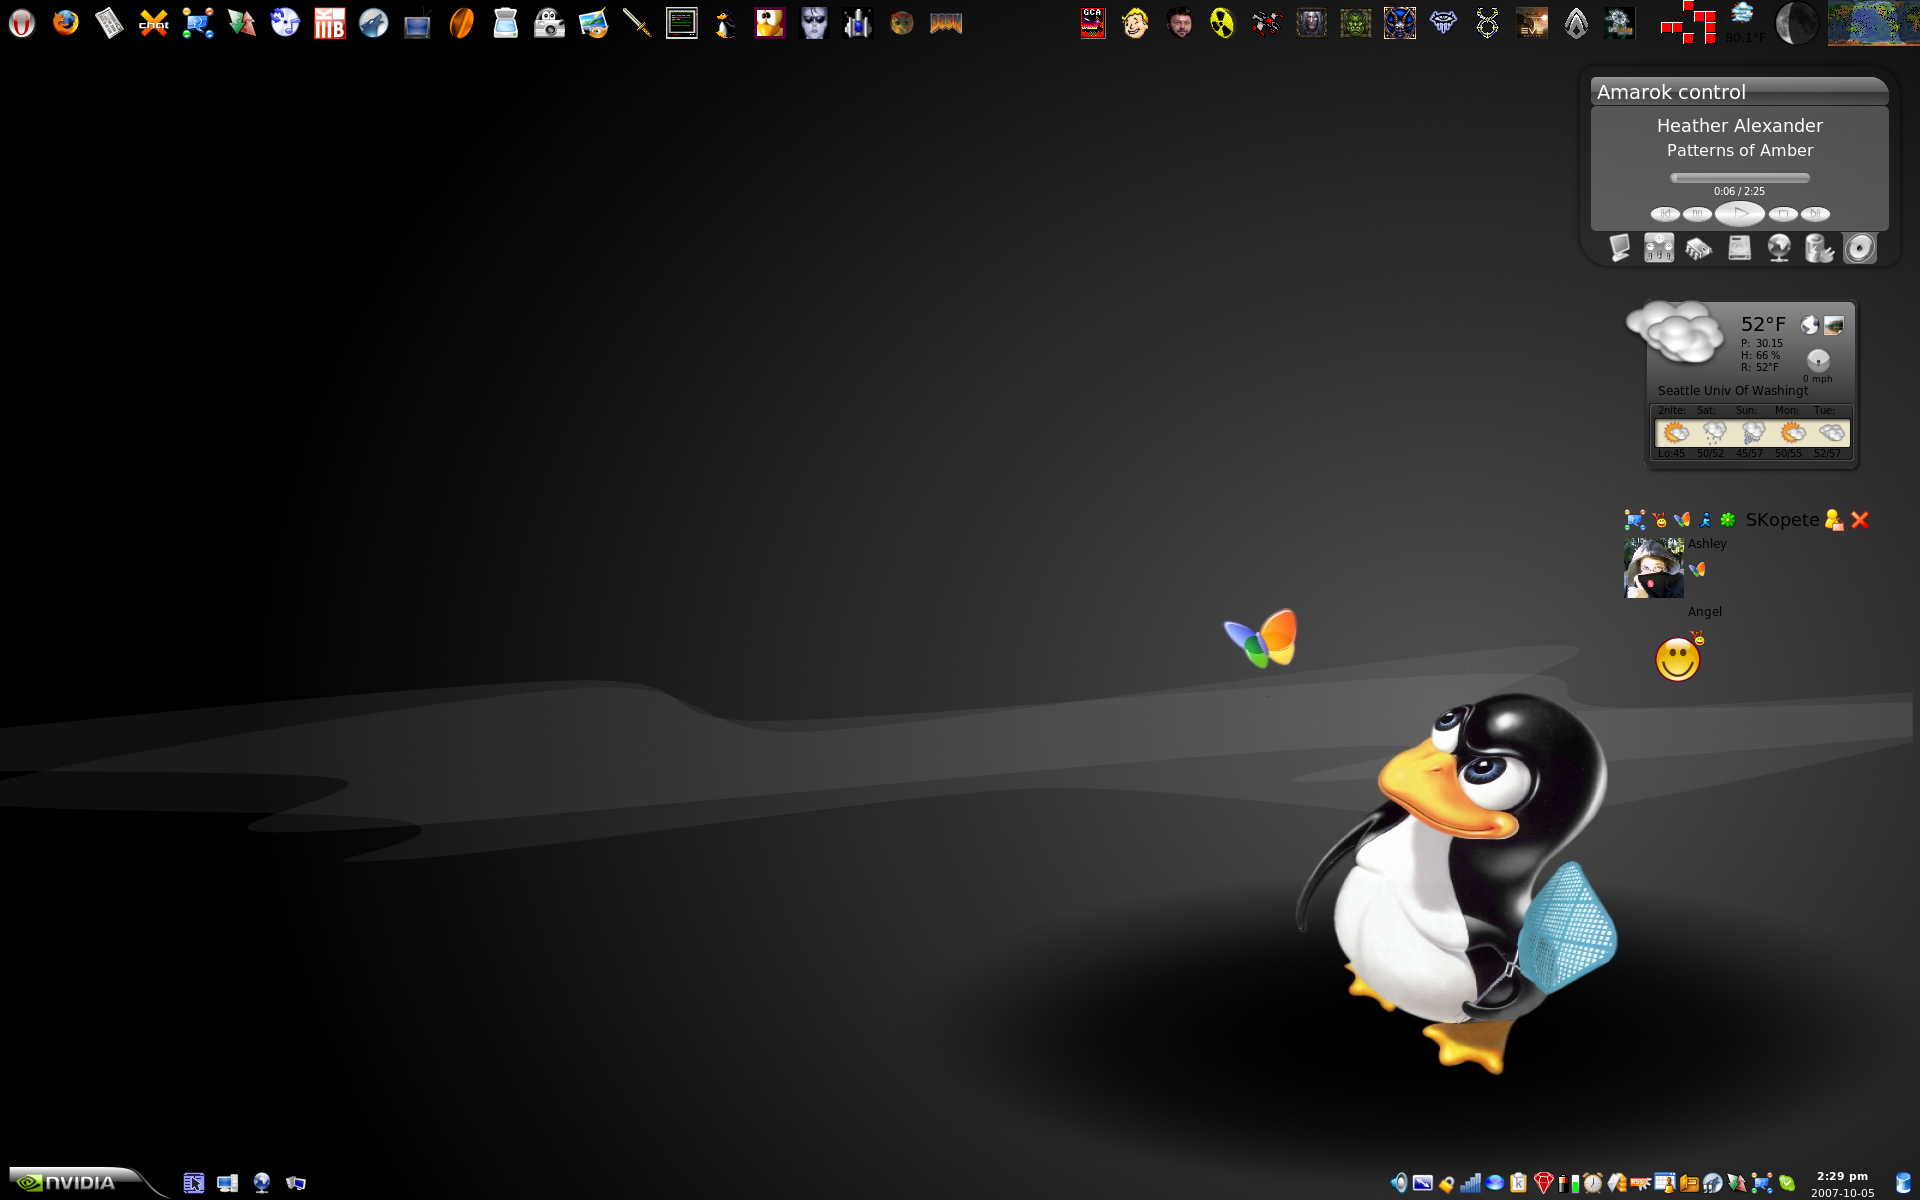1920x1200 pixels.
Task: Pause the Amarok track
Action: (x=1697, y=214)
